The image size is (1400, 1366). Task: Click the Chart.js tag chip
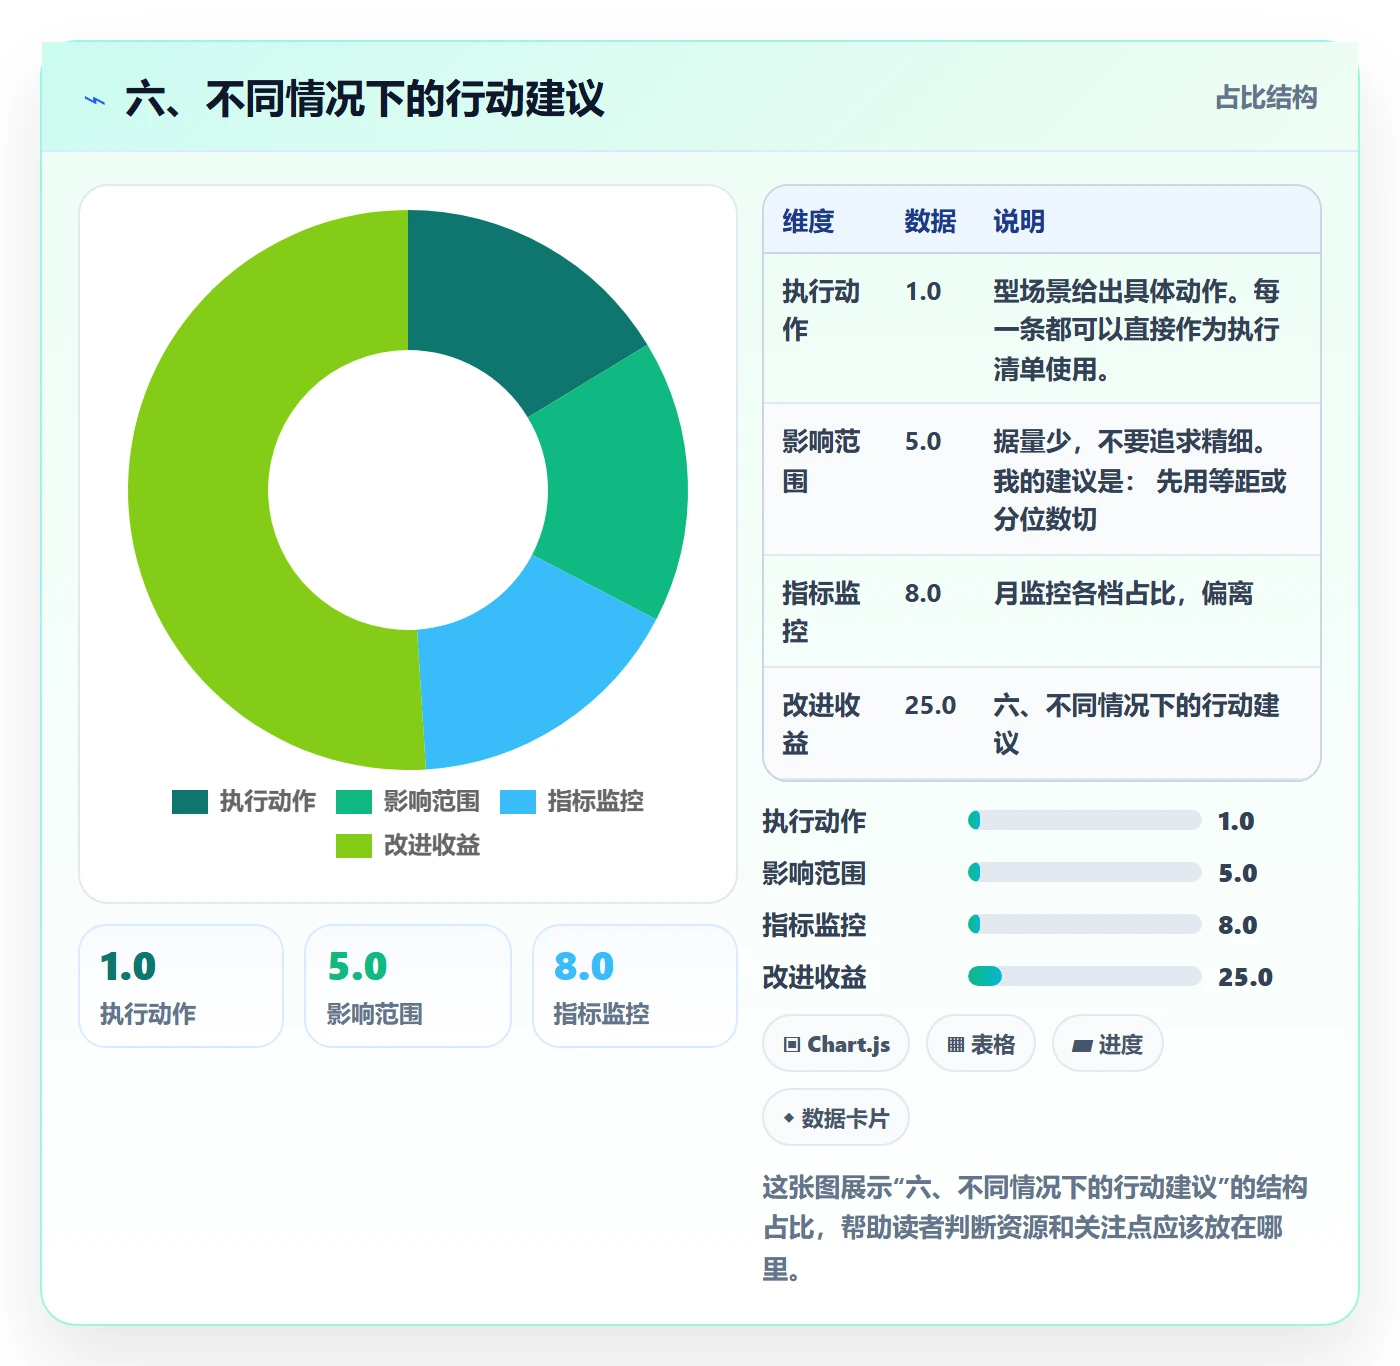tap(836, 1044)
